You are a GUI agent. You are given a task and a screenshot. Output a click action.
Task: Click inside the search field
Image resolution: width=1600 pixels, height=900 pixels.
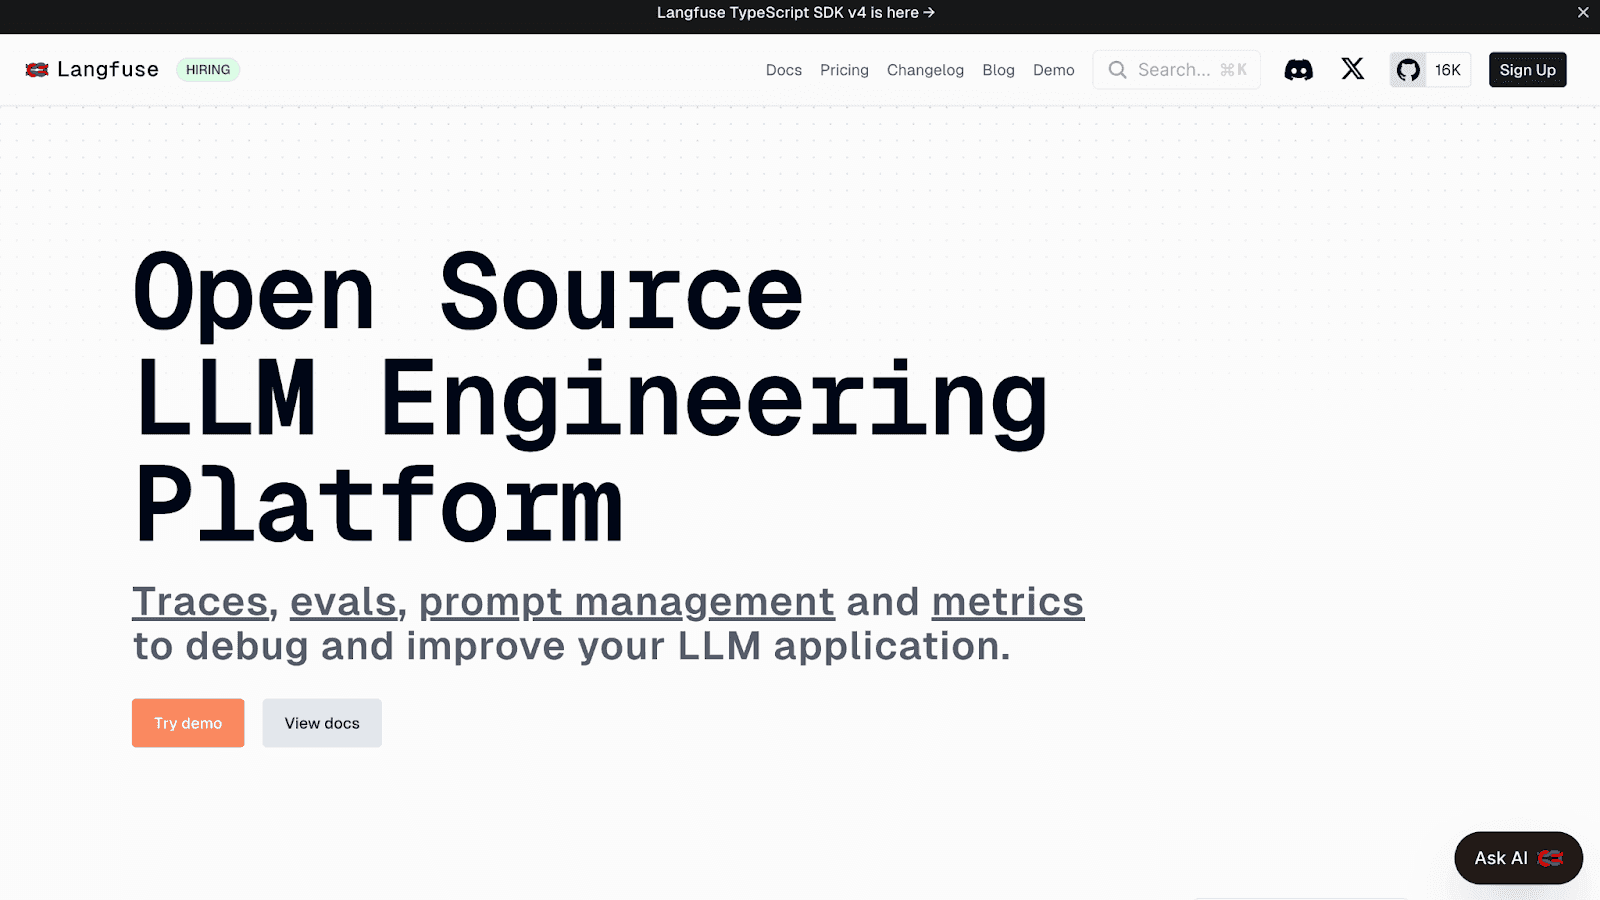click(x=1180, y=69)
